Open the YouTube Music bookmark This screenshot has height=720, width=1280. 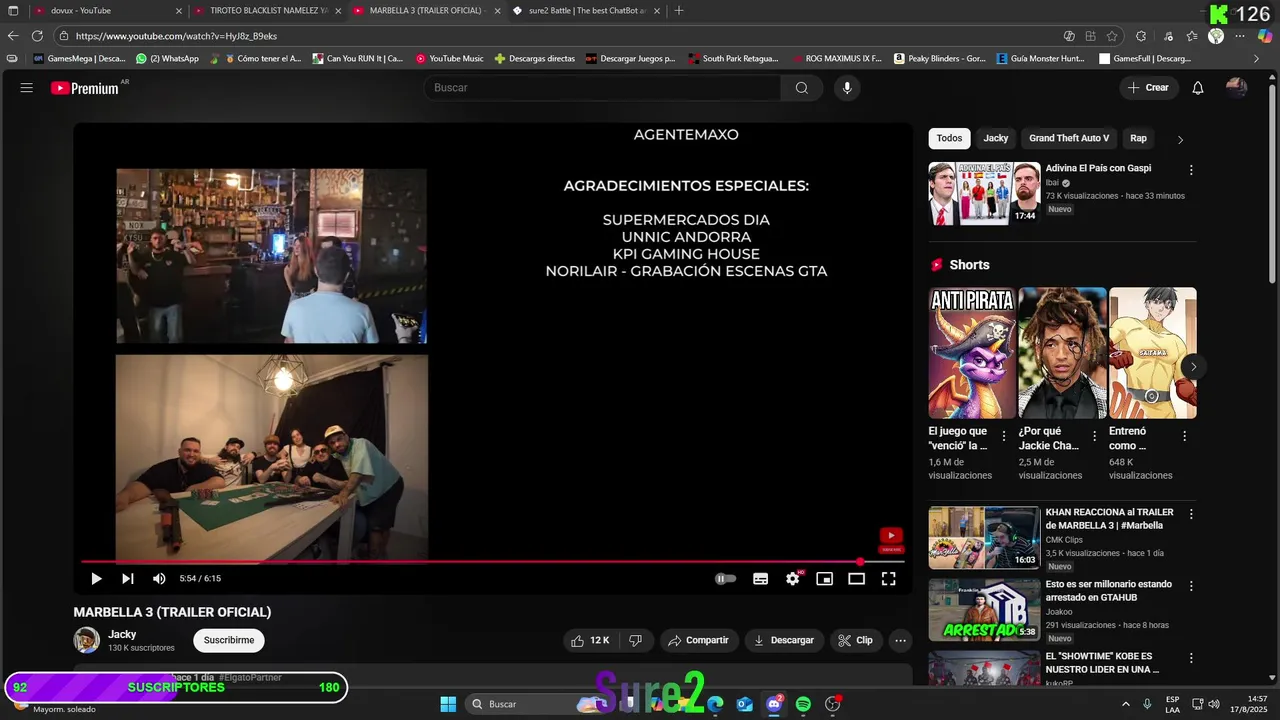pyautogui.click(x=450, y=59)
